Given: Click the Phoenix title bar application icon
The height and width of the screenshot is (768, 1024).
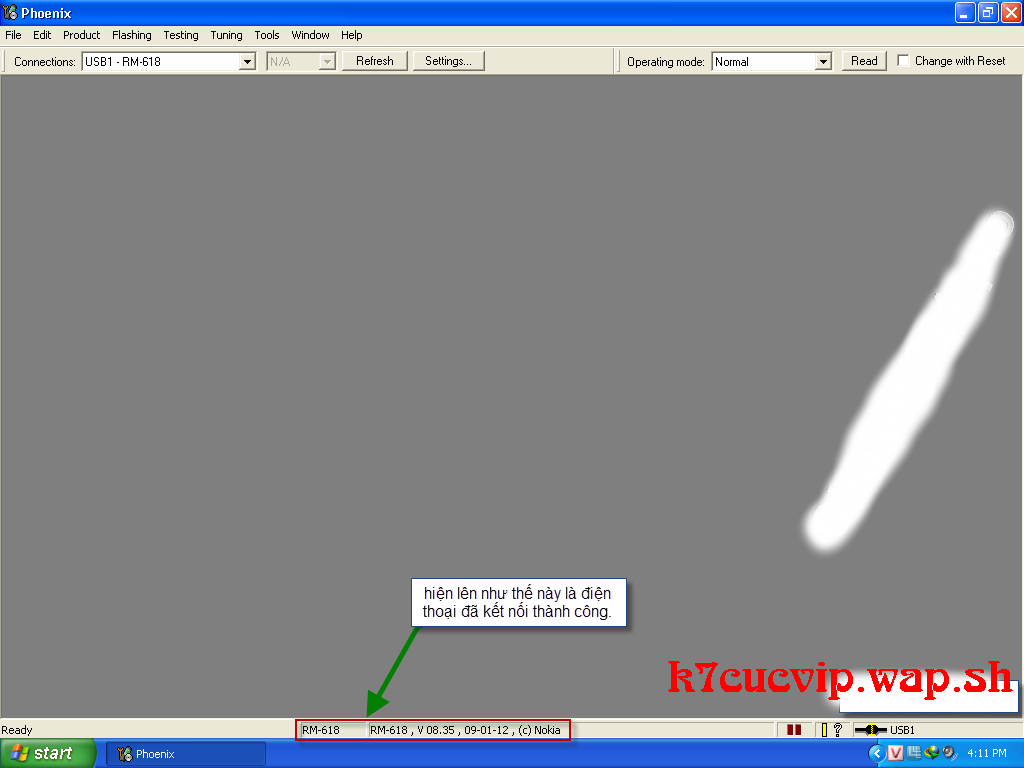Looking at the screenshot, I should [11, 13].
